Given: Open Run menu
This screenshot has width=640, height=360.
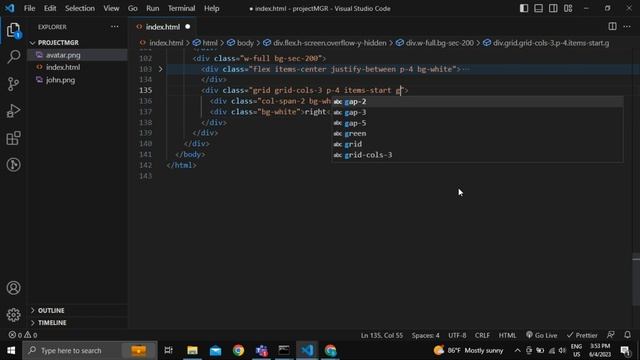Looking at the screenshot, I should [152, 8].
